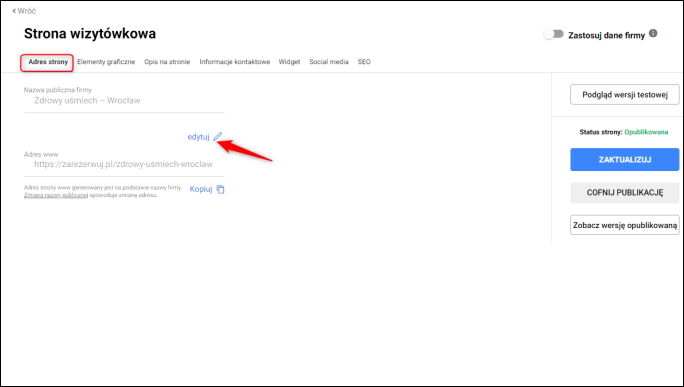Click the Strona wizytówkowa heading
Image resolution: width=684 pixels, height=387 pixels.
coord(90,34)
